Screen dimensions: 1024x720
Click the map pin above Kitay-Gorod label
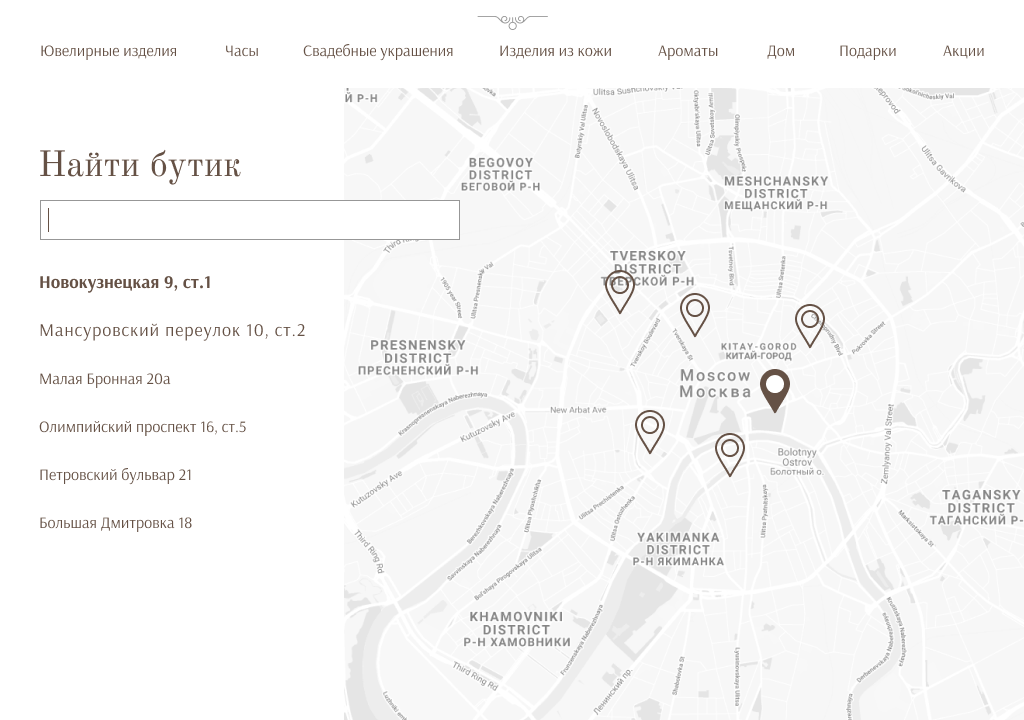tap(695, 315)
